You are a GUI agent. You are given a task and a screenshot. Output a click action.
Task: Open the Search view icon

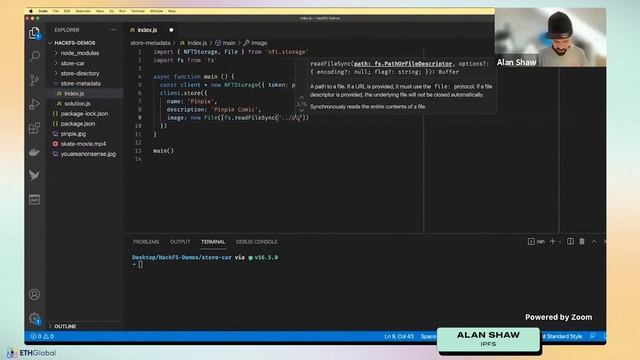click(x=35, y=56)
